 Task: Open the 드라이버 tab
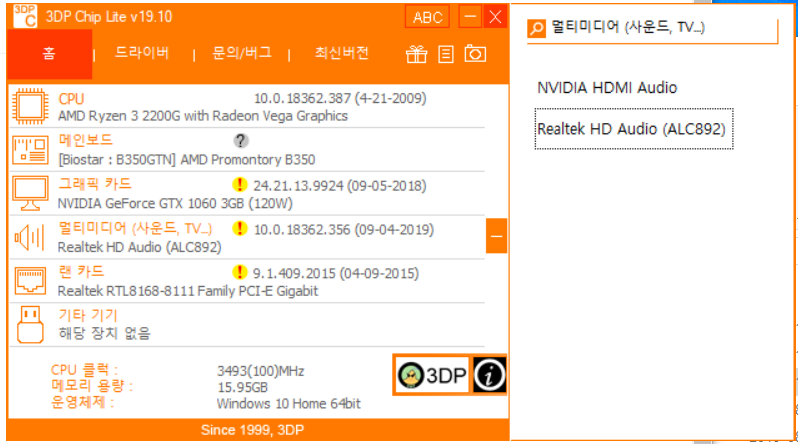click(x=142, y=53)
